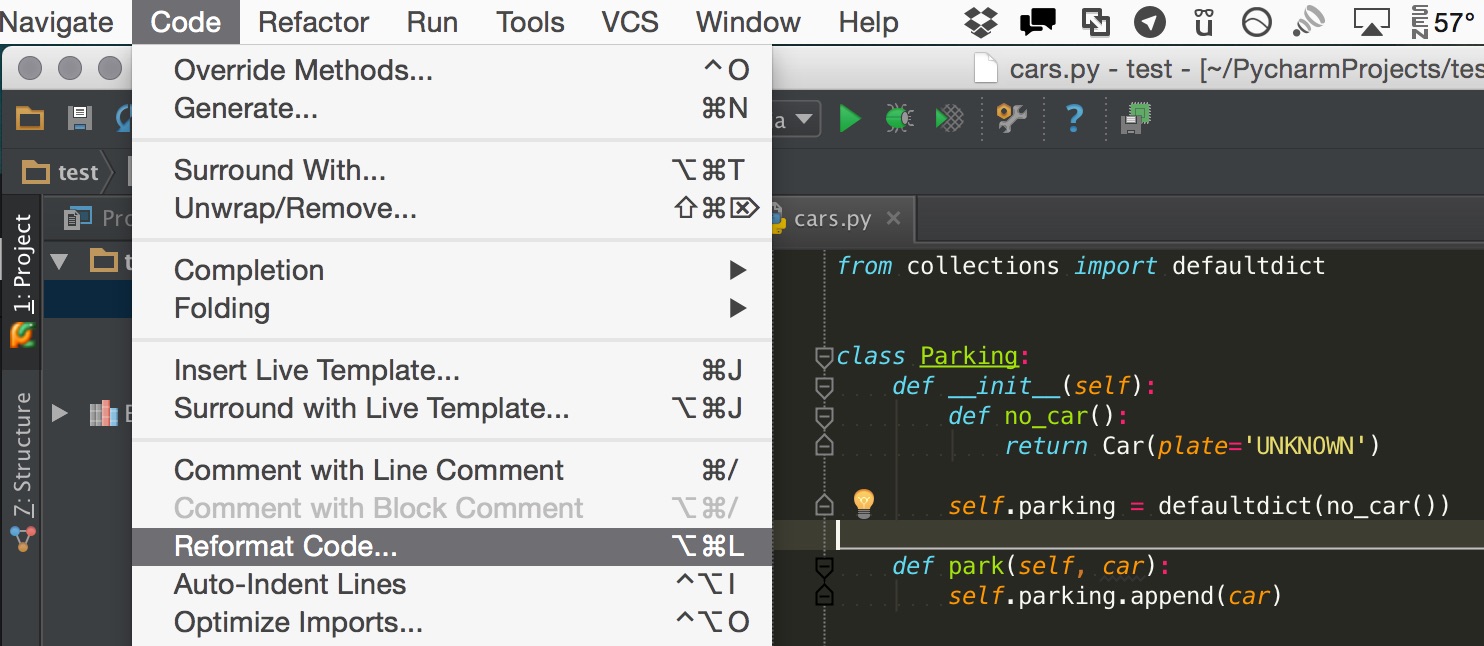
Task: Open the run configuration dropdown arrow
Action: [x=806, y=121]
